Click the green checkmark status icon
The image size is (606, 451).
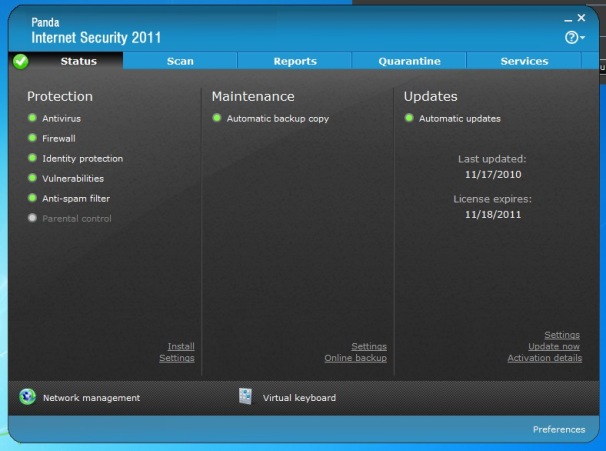click(21, 61)
